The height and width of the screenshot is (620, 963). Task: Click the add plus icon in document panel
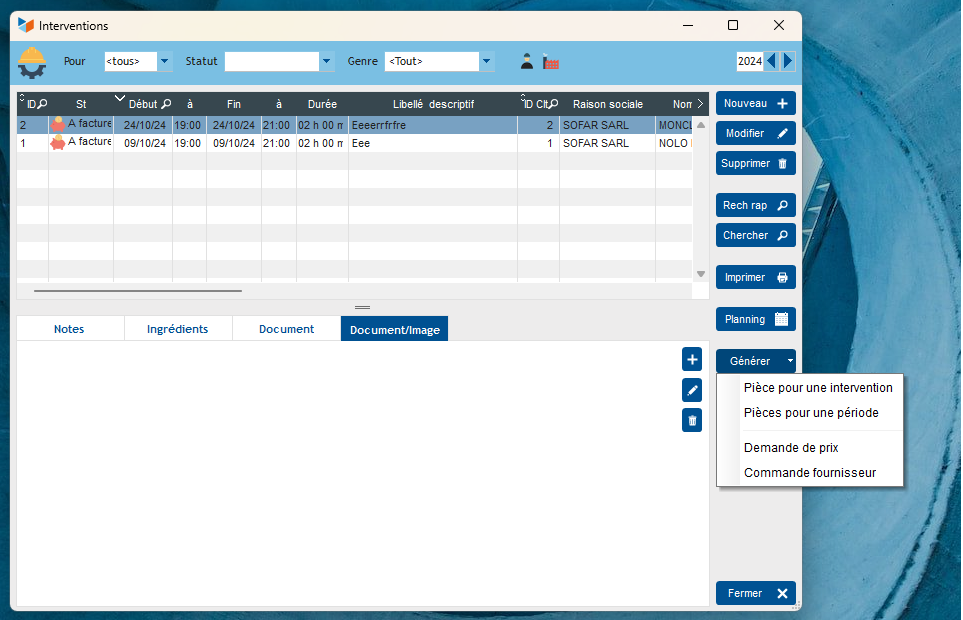pyautogui.click(x=692, y=360)
